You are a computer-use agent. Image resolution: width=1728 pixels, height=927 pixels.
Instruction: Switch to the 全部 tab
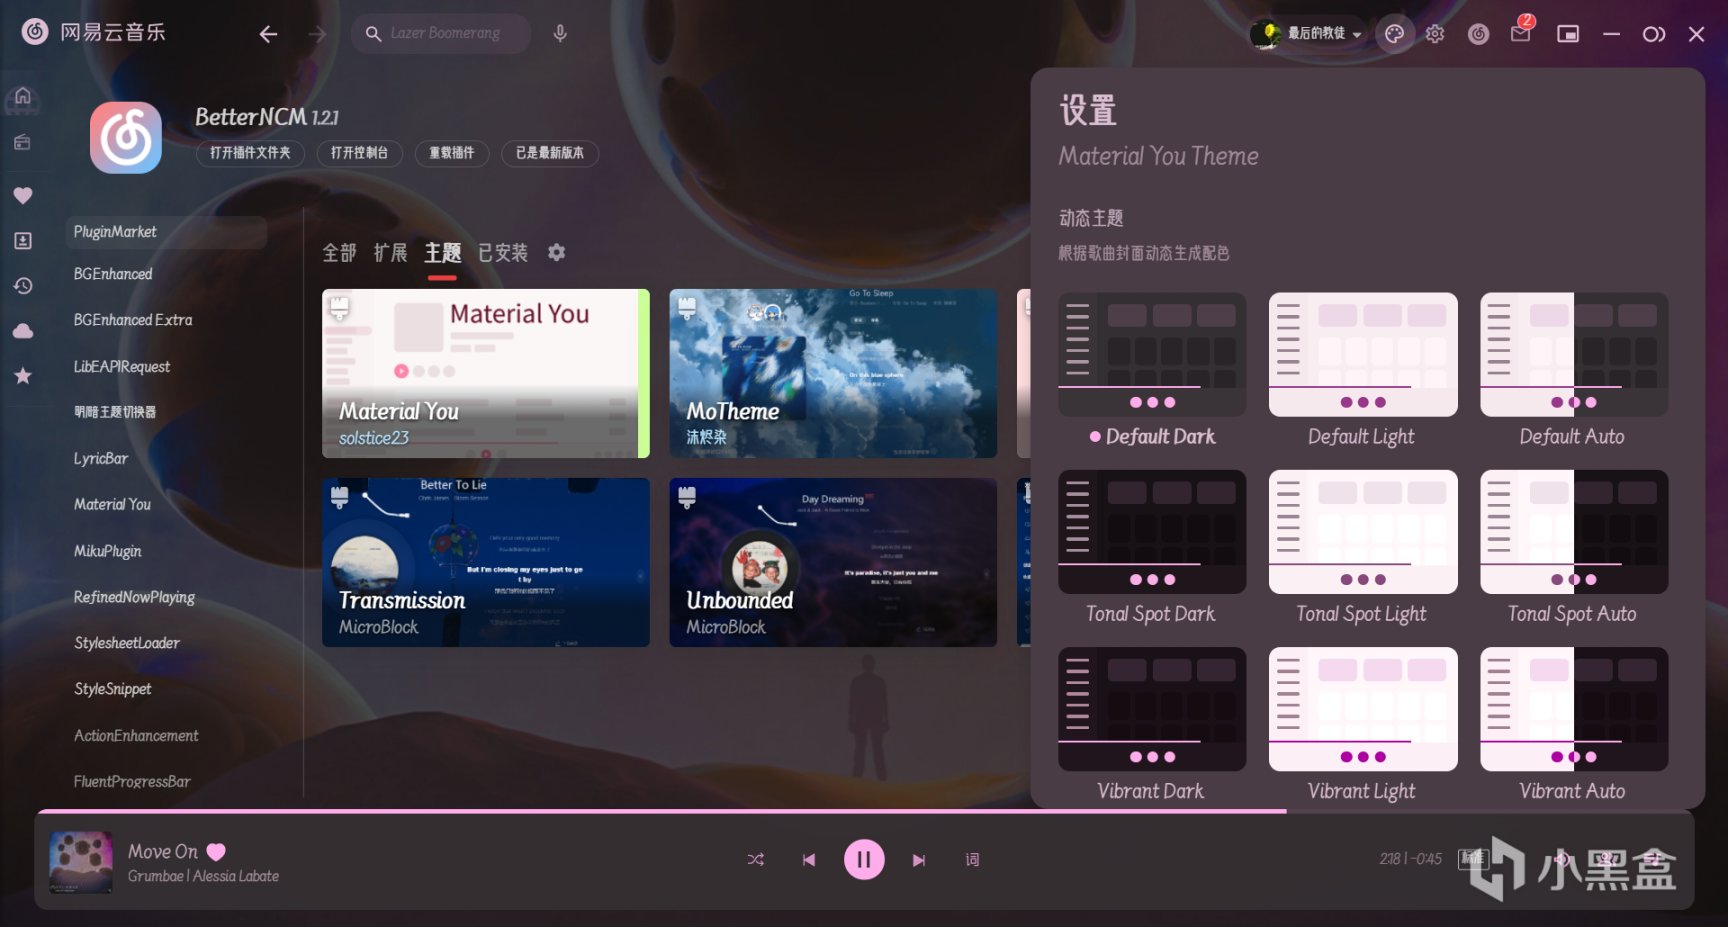[x=339, y=253]
